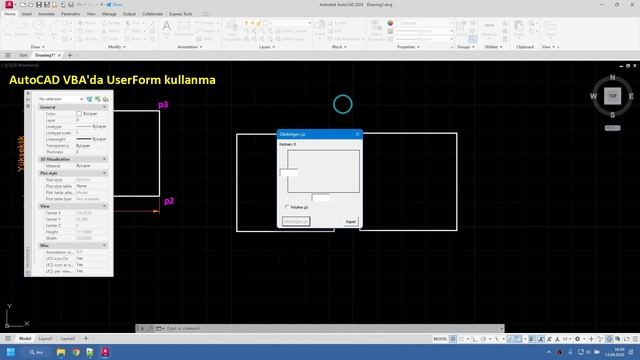
Task: Click the MODEL button in status bar
Action: (x=440, y=339)
